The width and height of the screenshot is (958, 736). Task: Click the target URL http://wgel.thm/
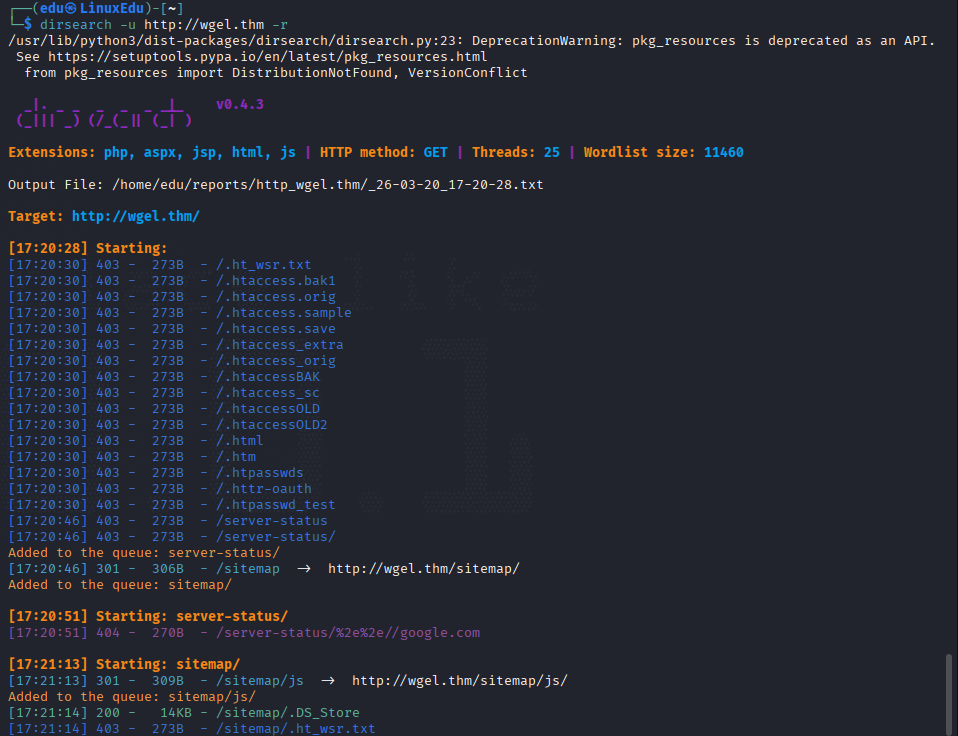[x=136, y=216]
